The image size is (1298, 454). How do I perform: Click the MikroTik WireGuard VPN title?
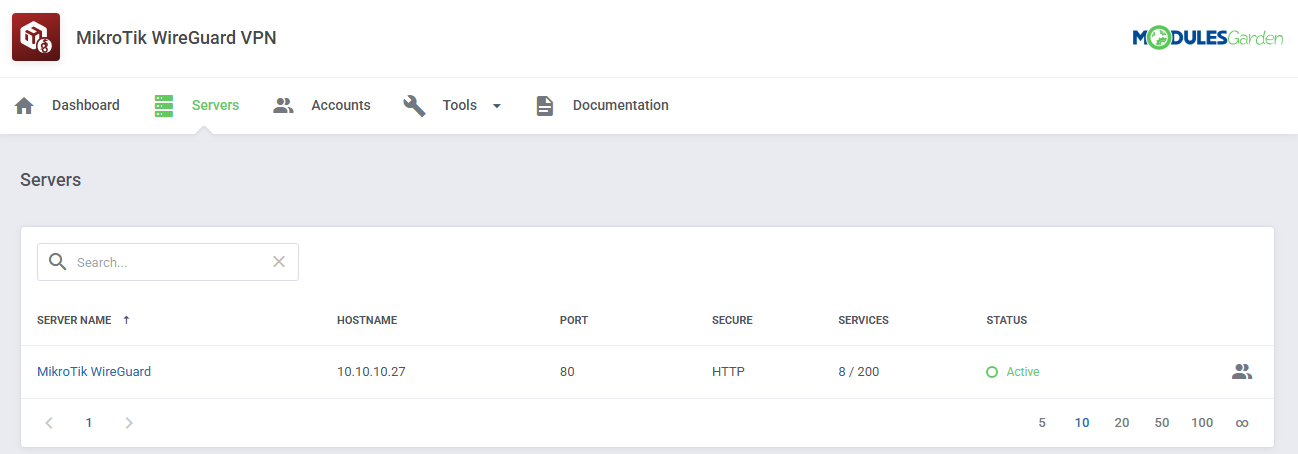176,38
